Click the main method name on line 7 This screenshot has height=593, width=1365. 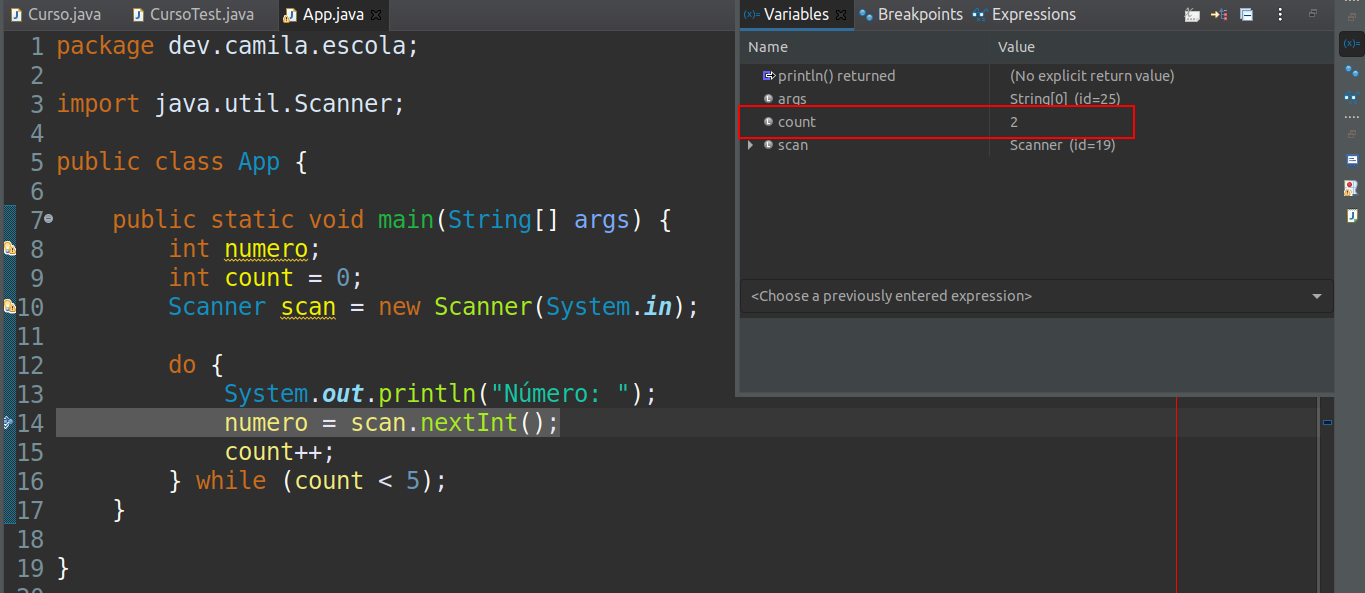(x=406, y=220)
